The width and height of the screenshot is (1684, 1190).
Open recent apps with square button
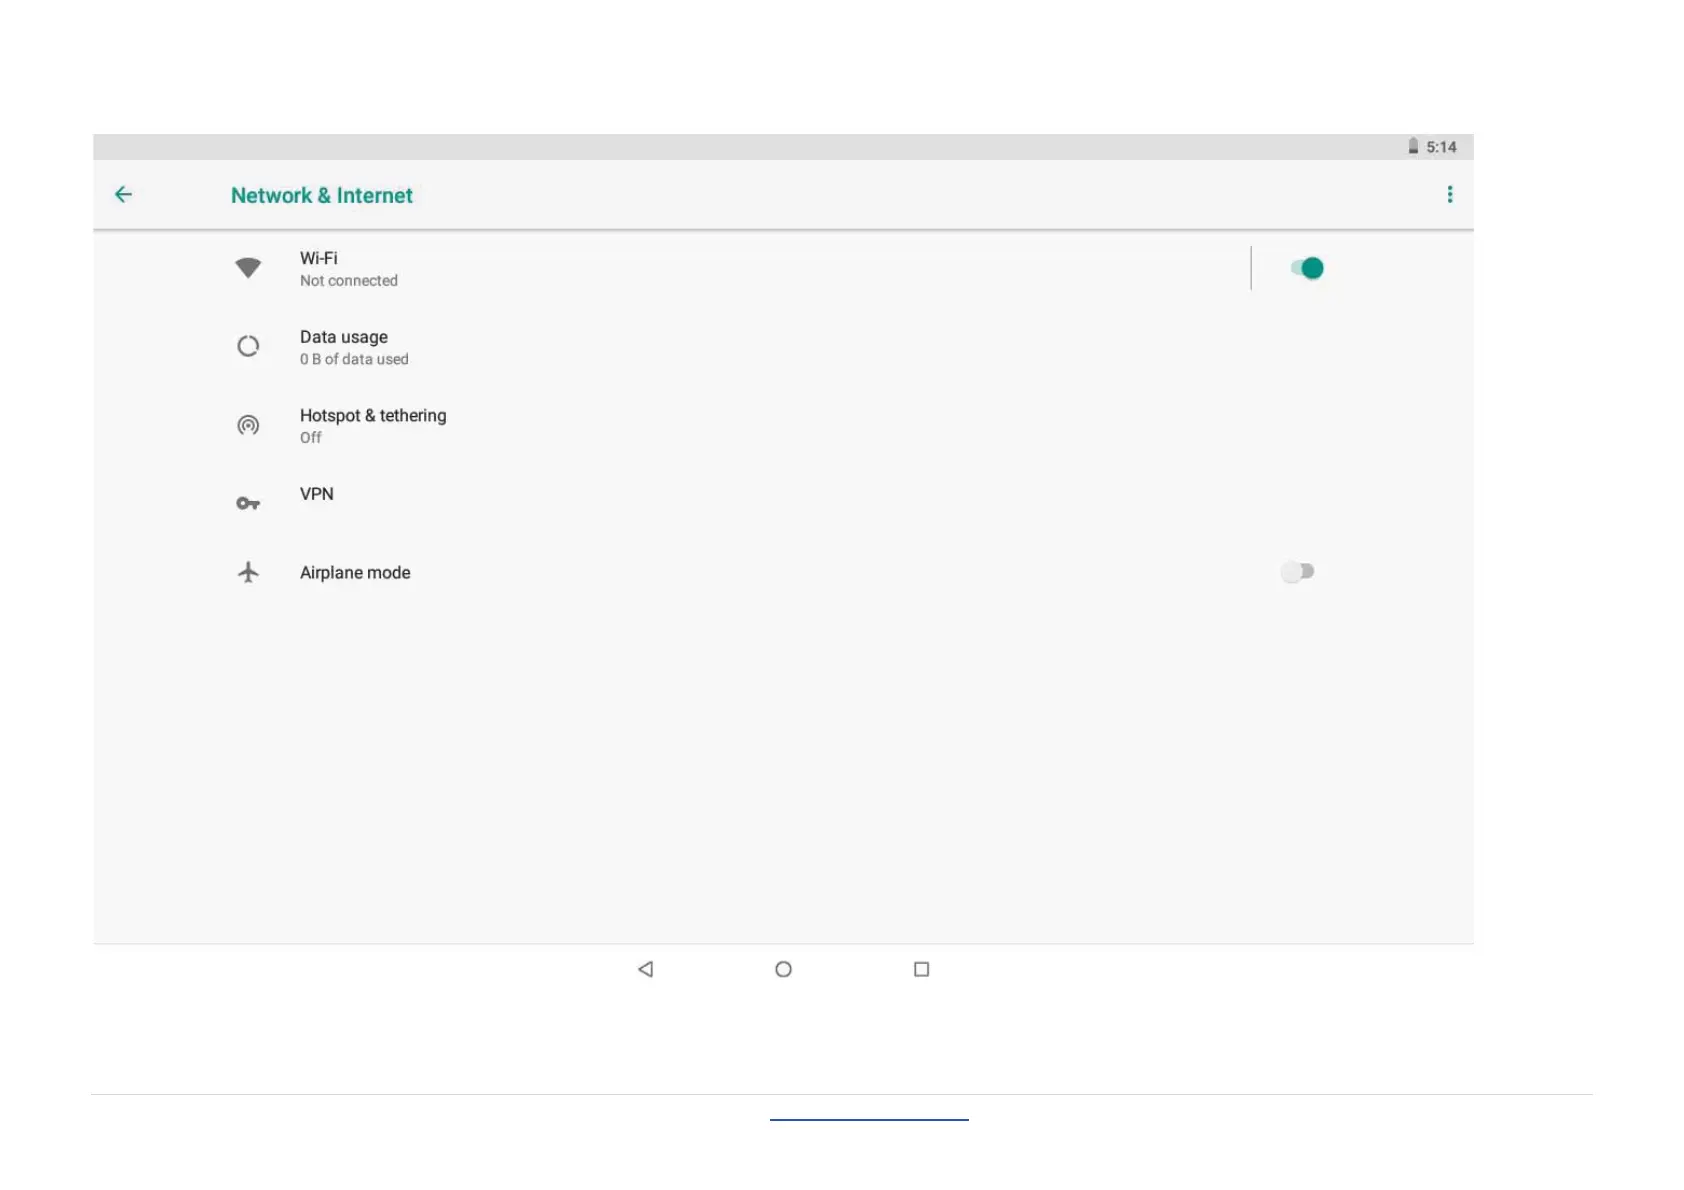(x=921, y=969)
